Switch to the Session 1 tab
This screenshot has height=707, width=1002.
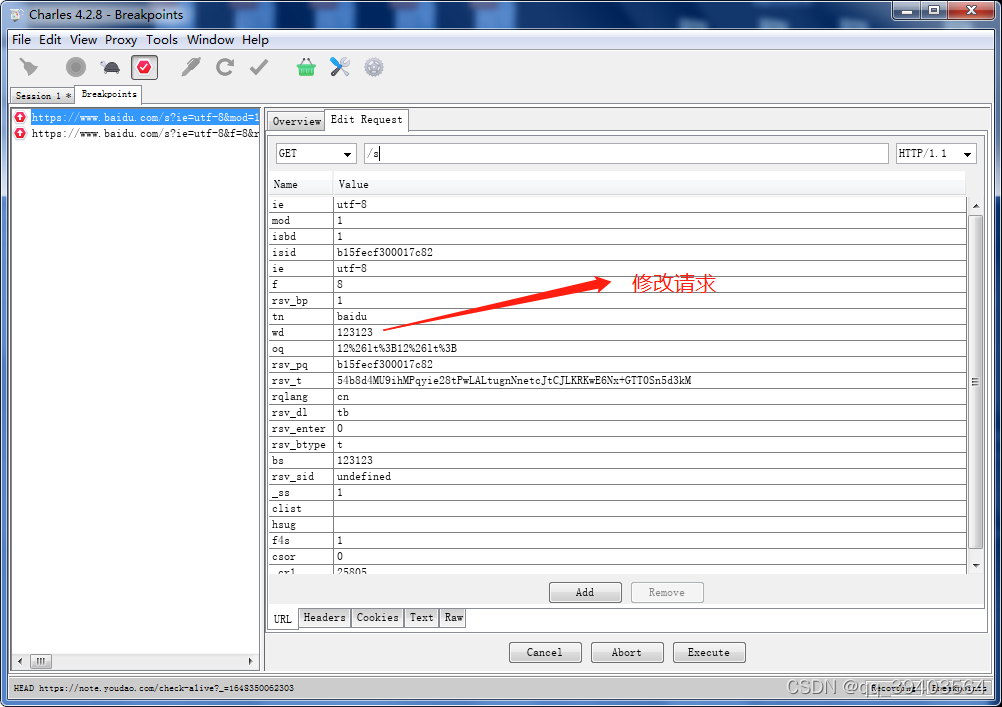43,95
